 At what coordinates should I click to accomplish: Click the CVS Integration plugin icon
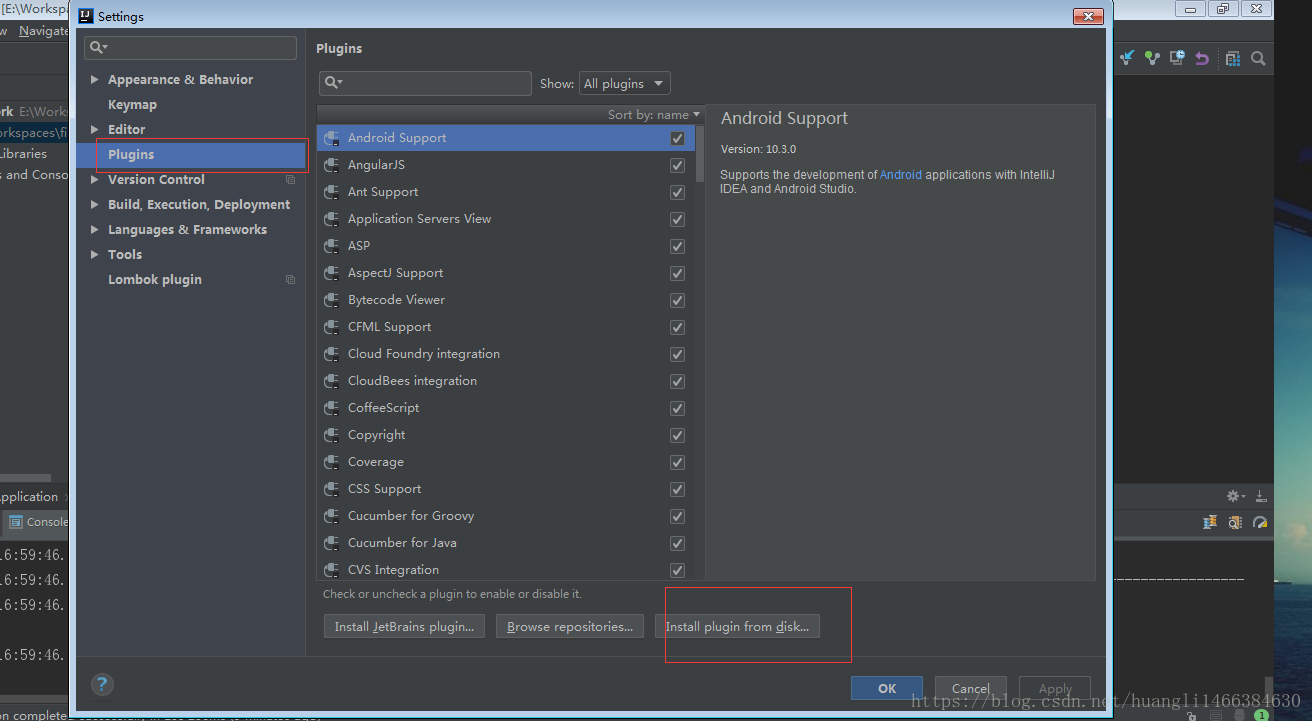click(x=332, y=570)
